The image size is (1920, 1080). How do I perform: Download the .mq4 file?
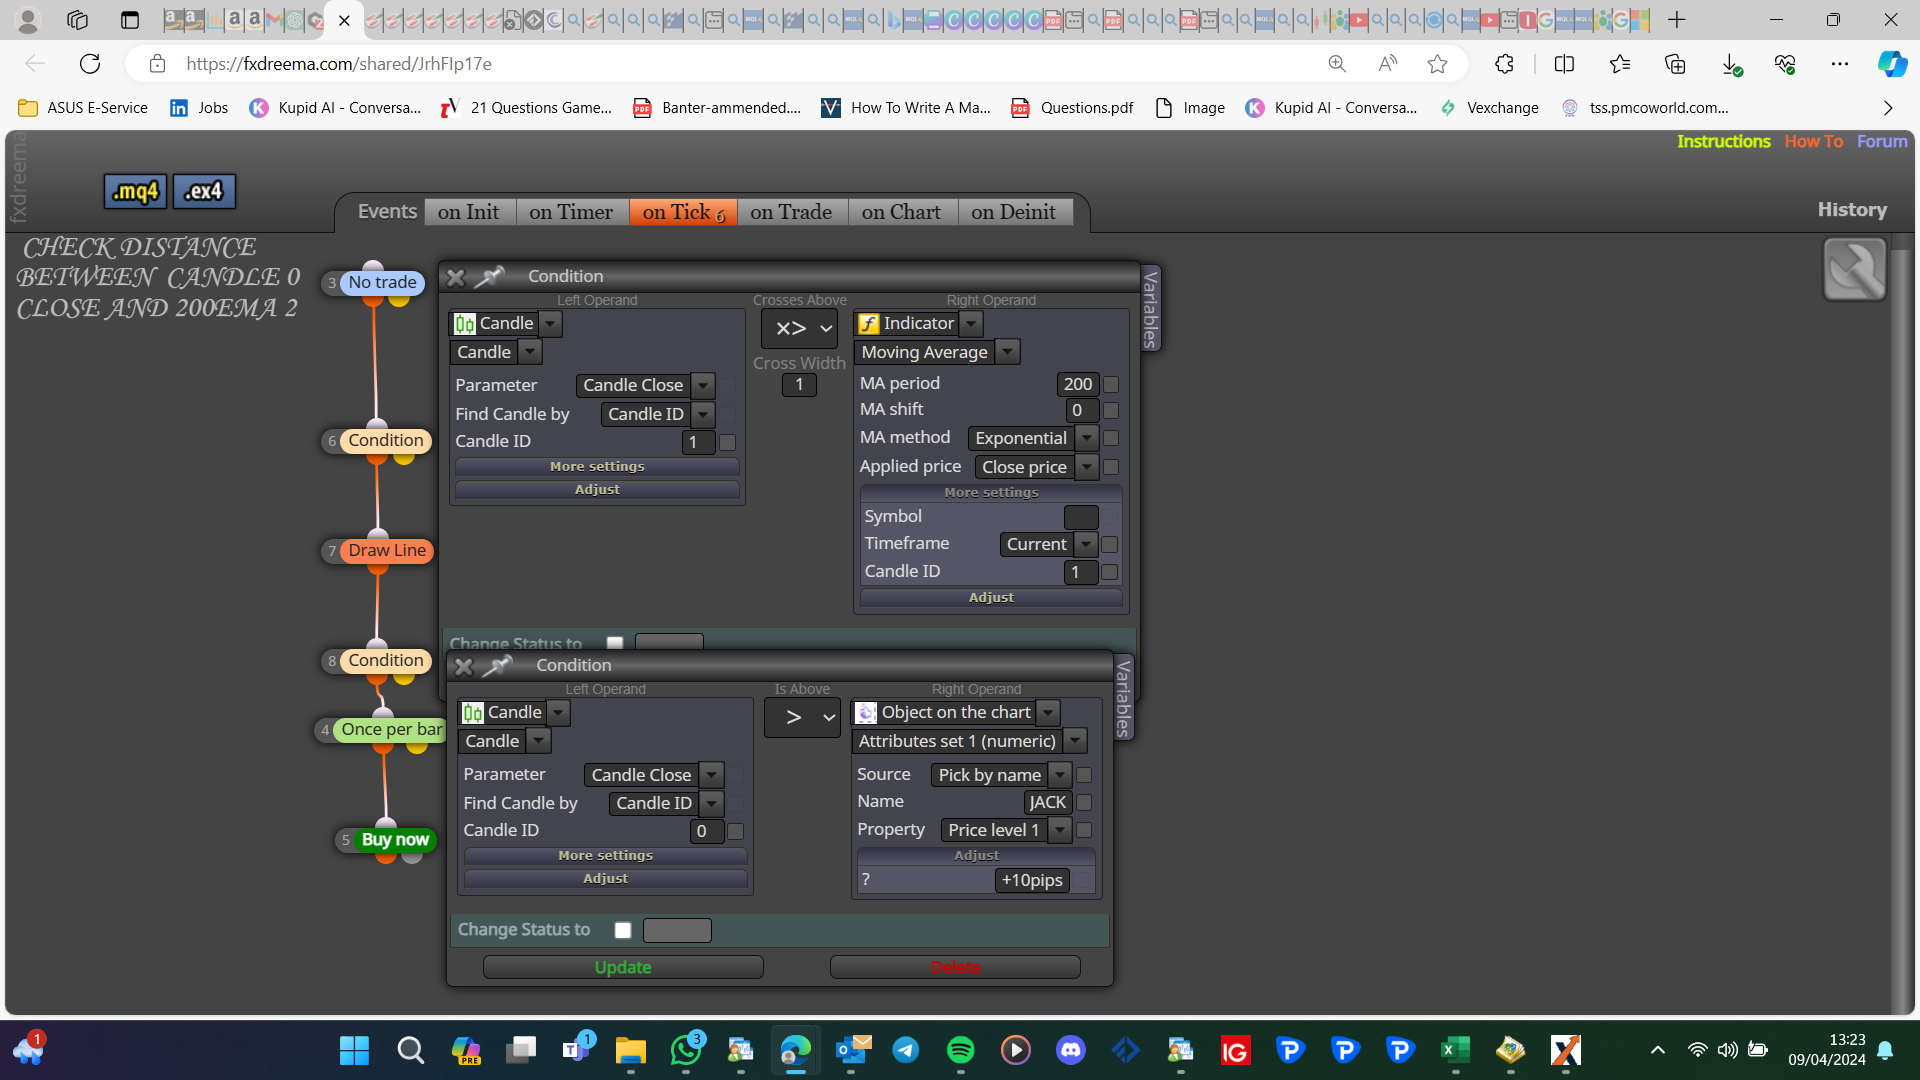click(135, 191)
